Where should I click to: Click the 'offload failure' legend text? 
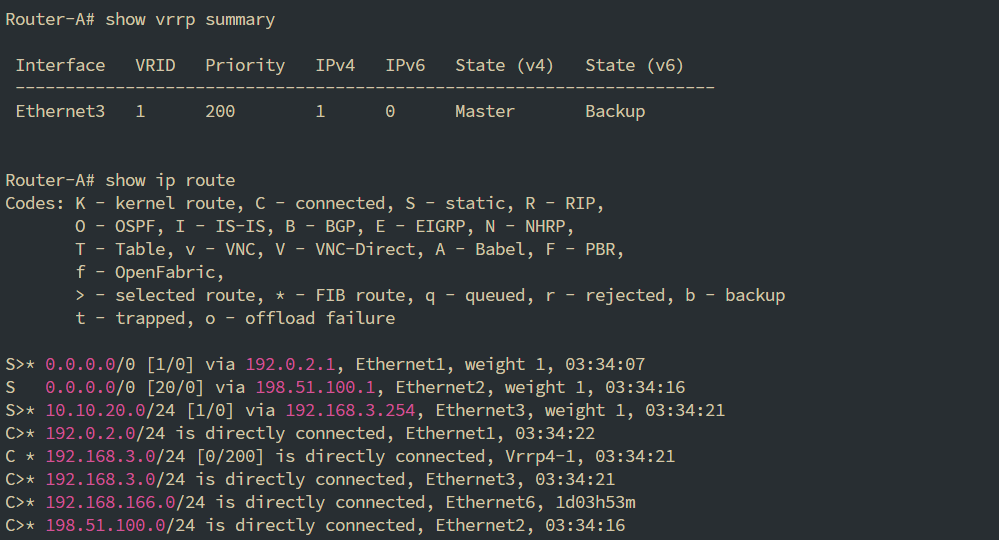pyautogui.click(x=320, y=318)
